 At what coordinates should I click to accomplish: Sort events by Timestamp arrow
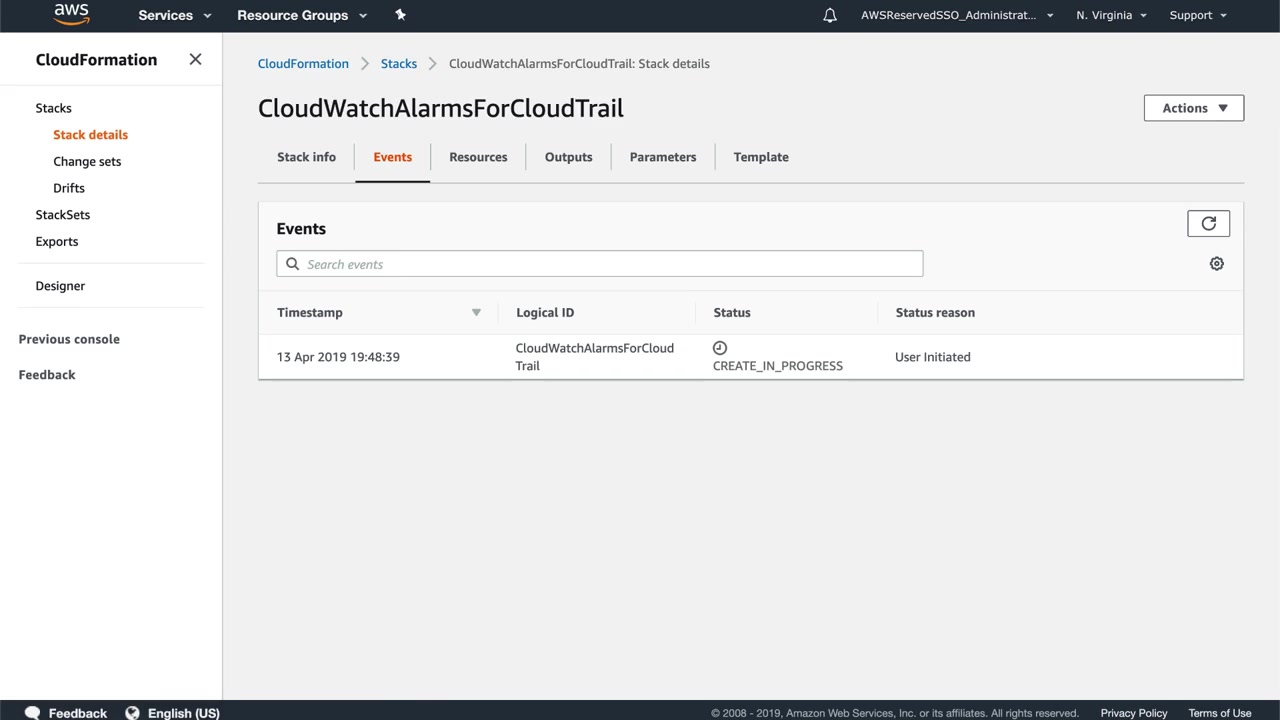476,313
